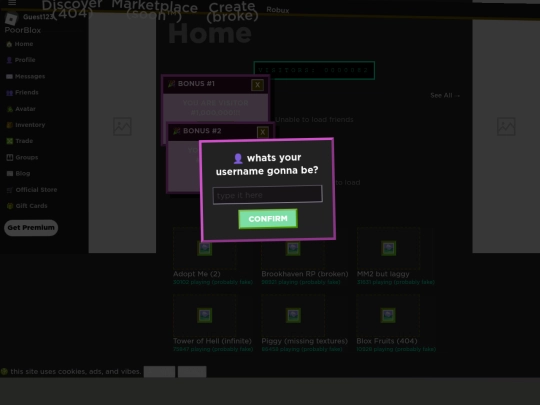Click the Brookhaven RP (broken) title

point(305,274)
